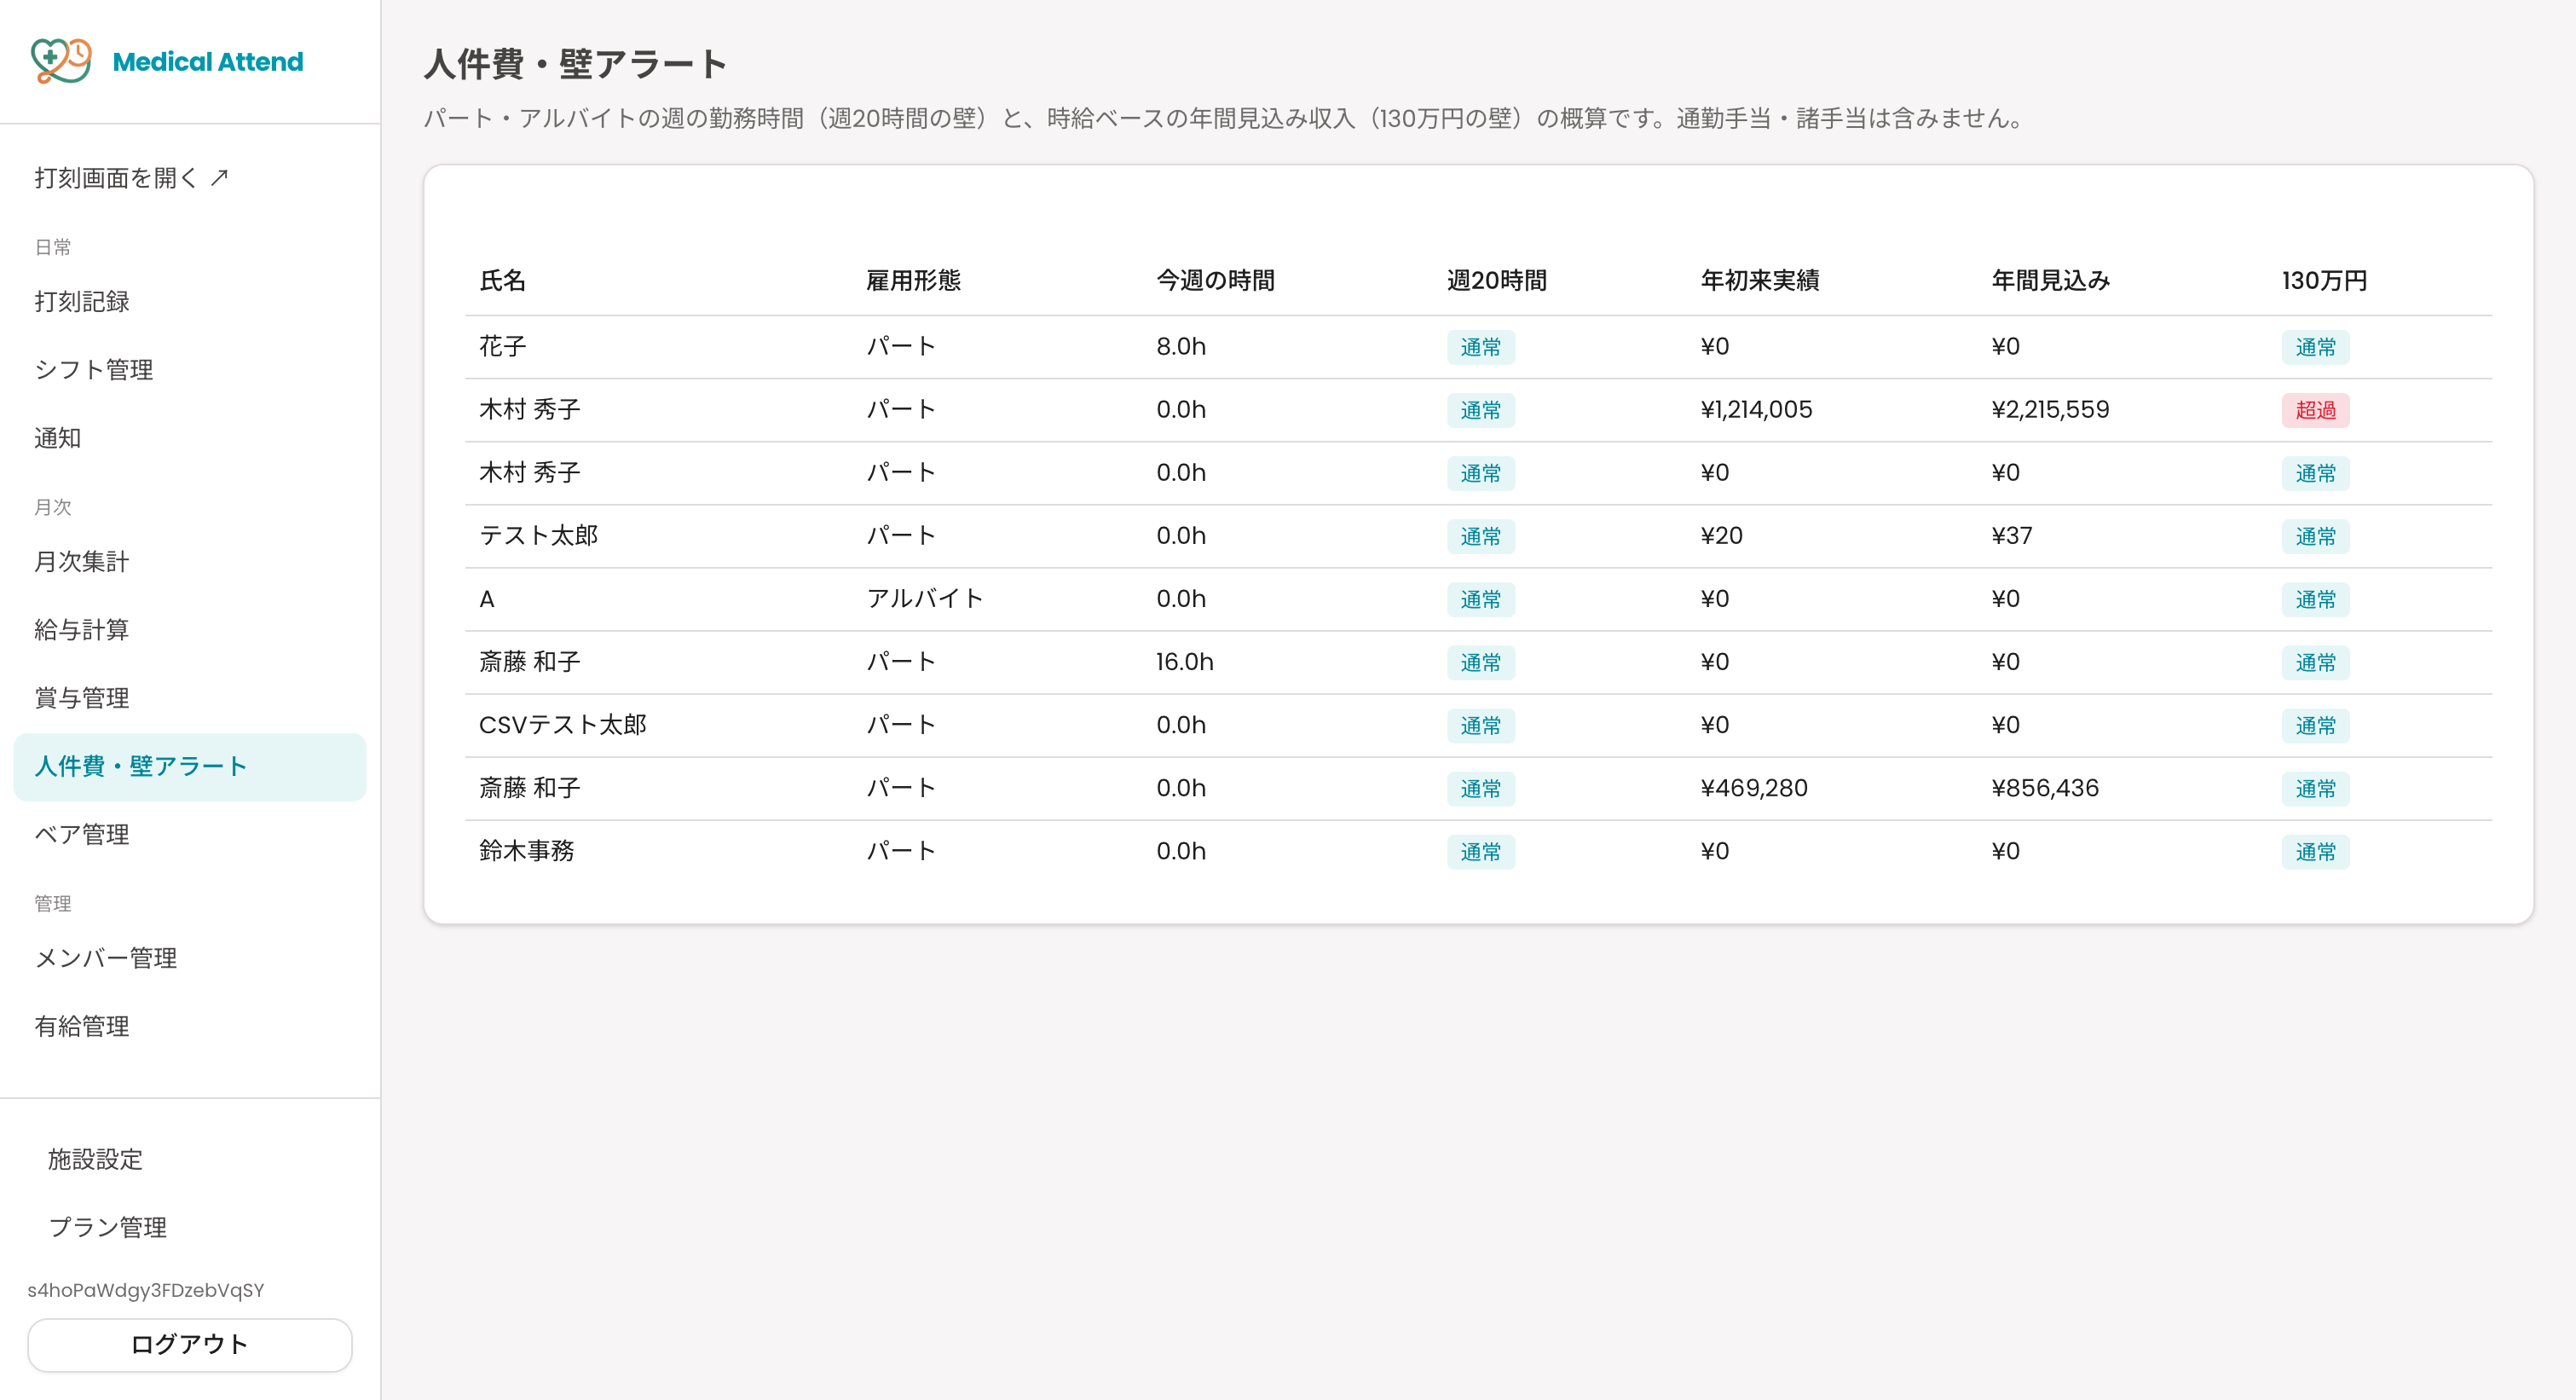Image resolution: width=2576 pixels, height=1400 pixels.
Task: Click the ¥1,214,005 year-to-date amount
Action: [1756, 410]
